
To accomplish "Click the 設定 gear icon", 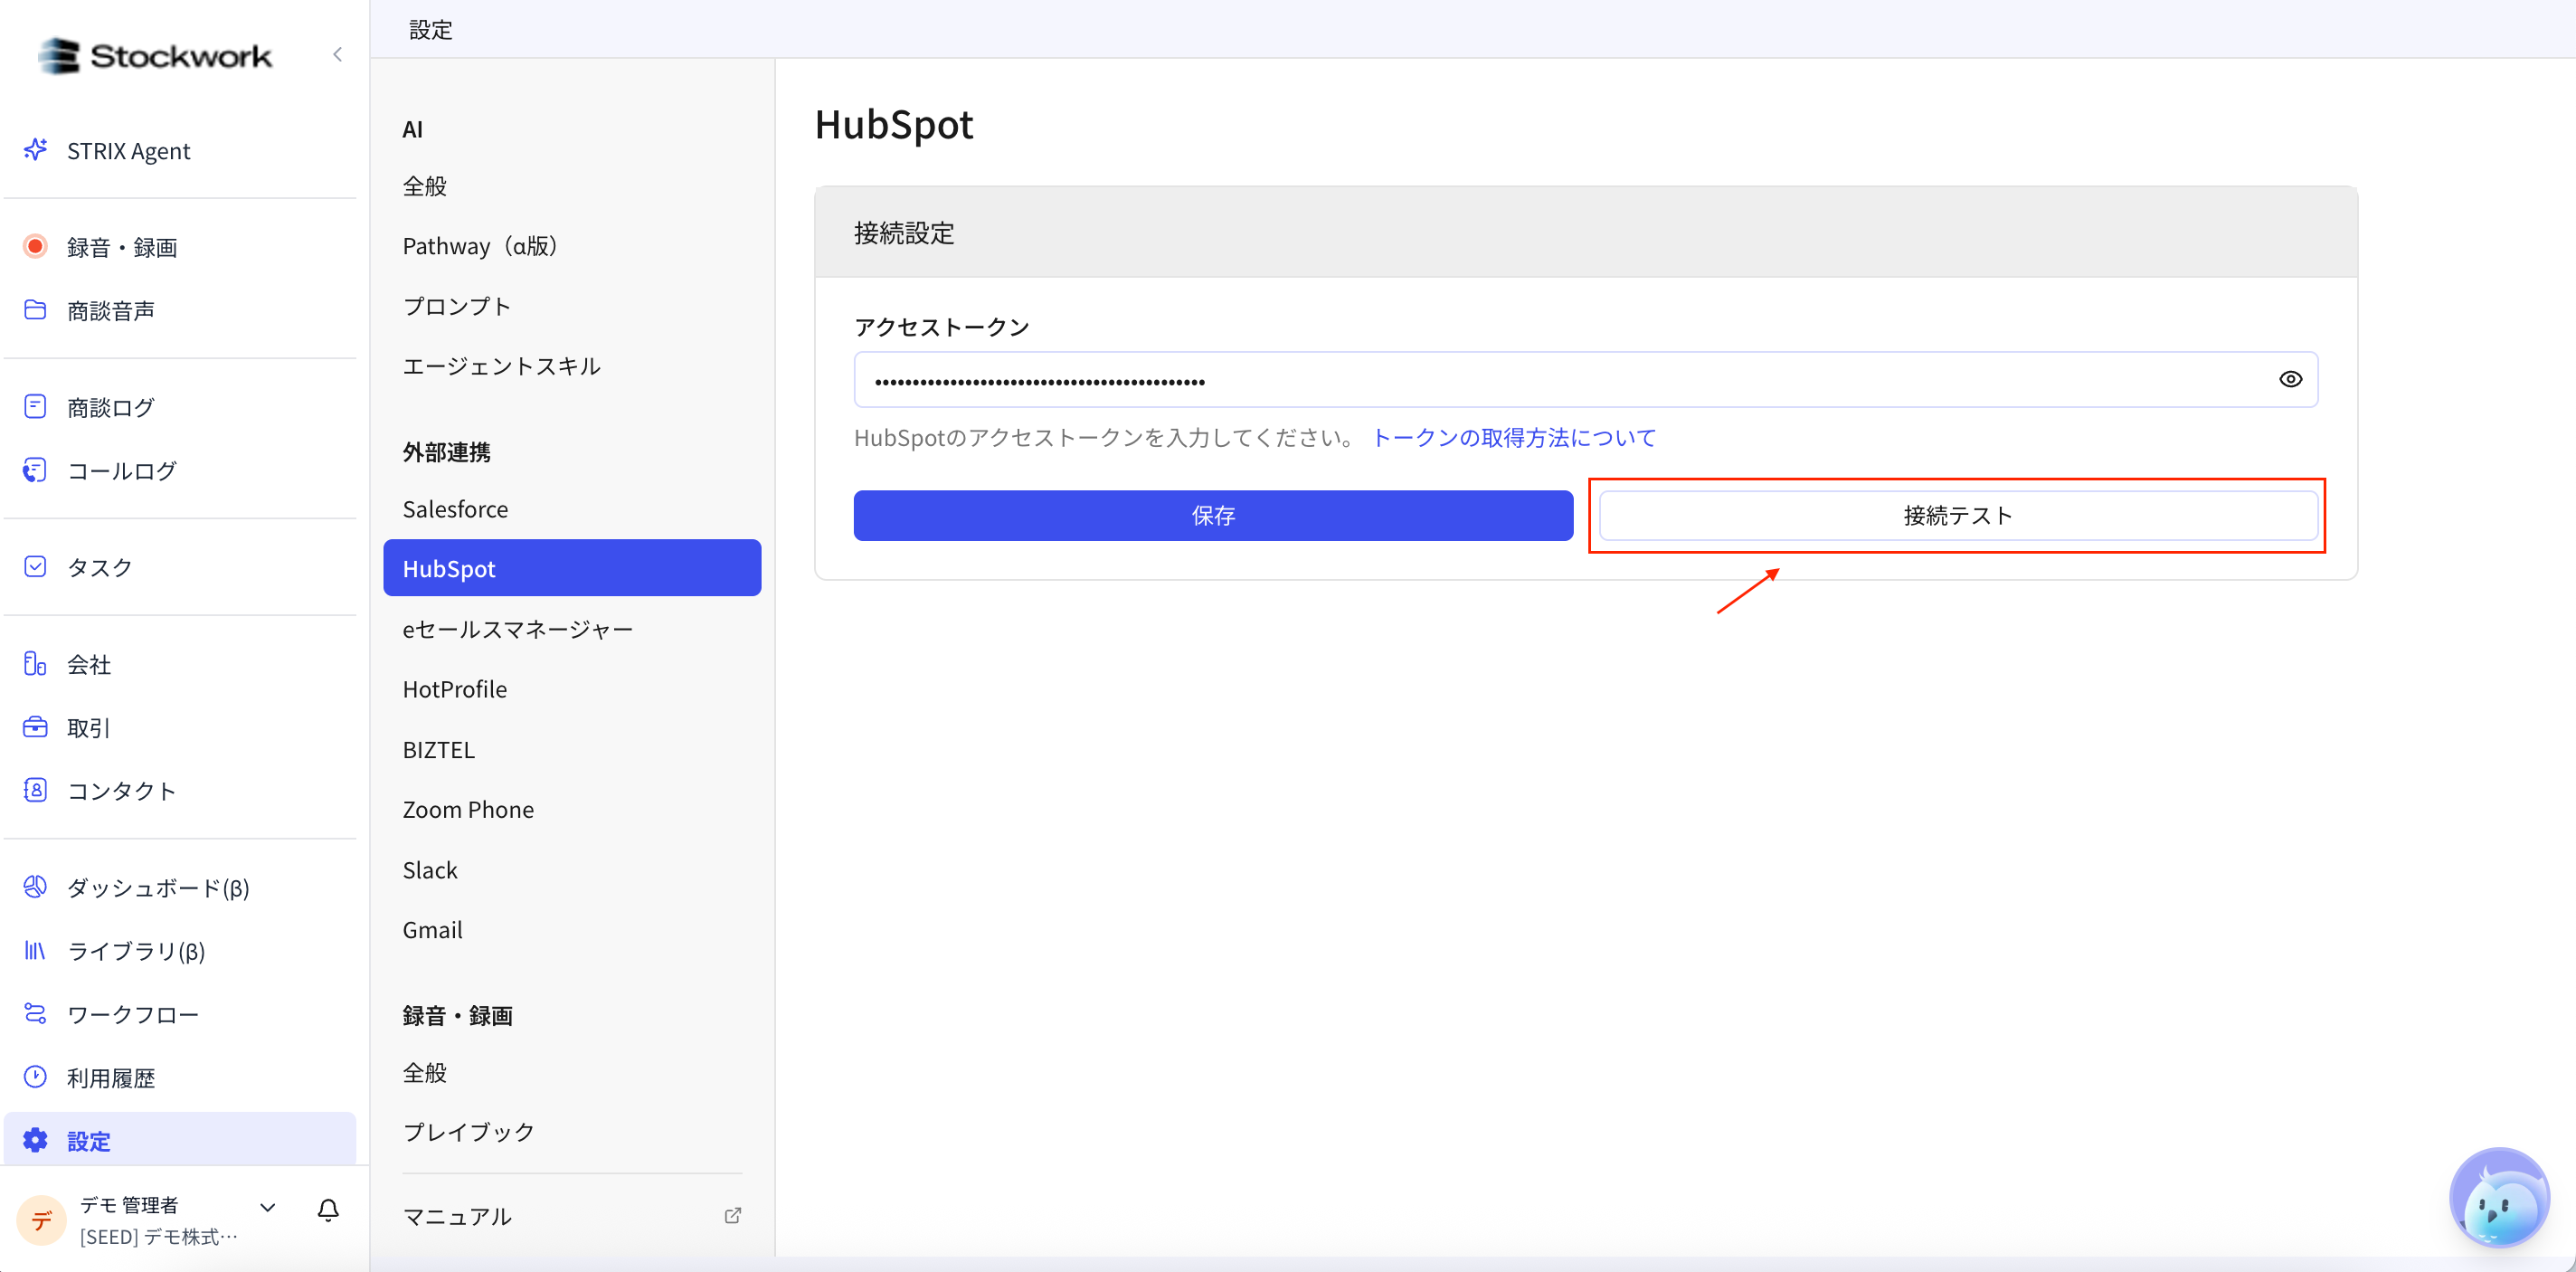I will 35,1140.
